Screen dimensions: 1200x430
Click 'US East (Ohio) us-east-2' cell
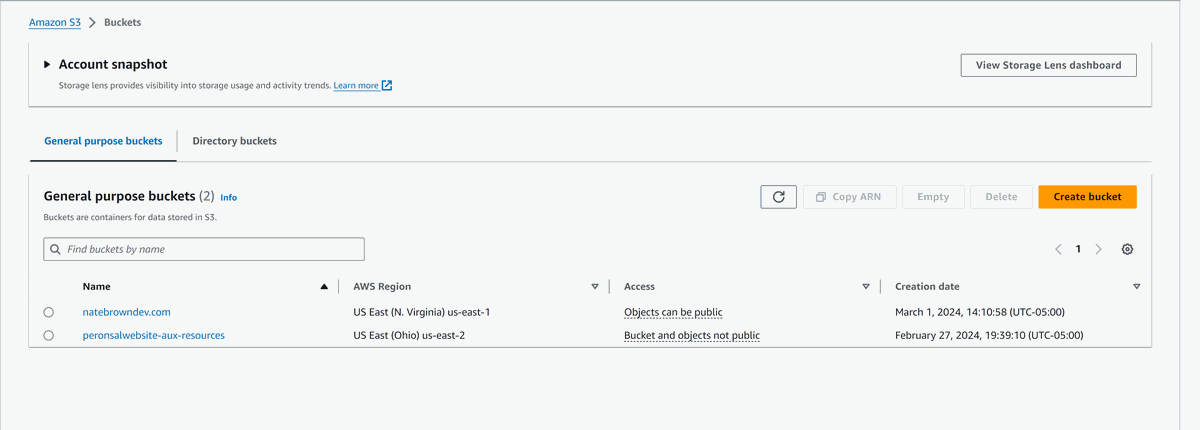(409, 336)
